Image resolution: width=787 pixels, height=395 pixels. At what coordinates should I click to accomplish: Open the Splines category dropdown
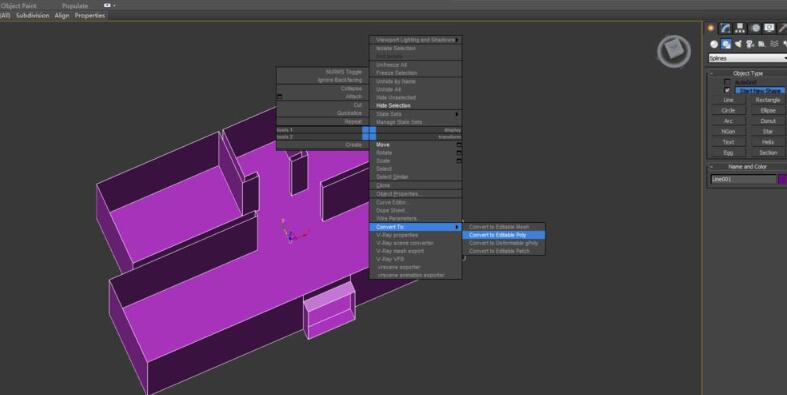[747, 58]
